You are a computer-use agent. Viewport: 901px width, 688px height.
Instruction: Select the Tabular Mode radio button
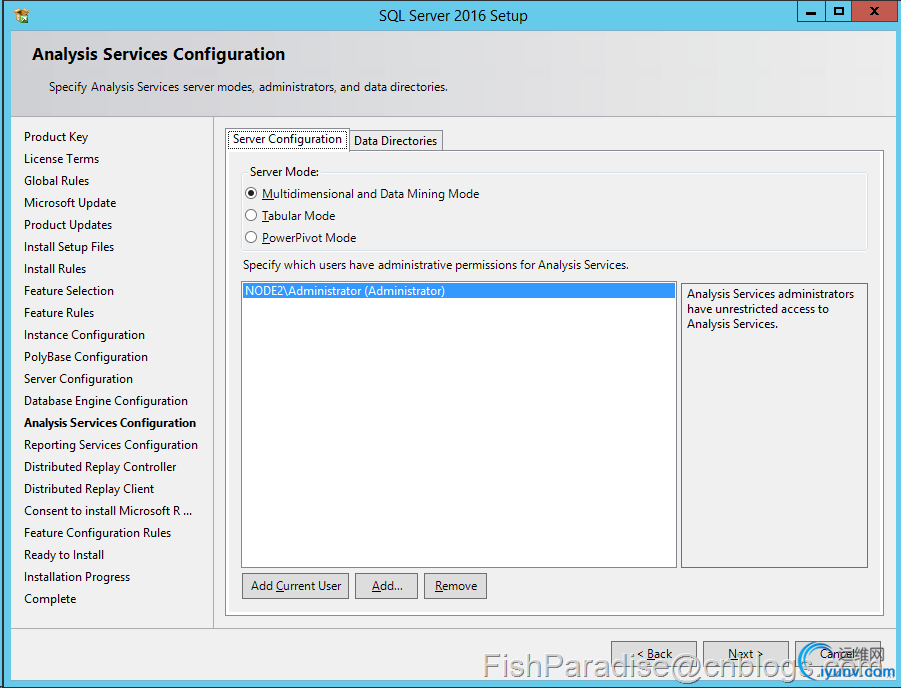click(251, 216)
